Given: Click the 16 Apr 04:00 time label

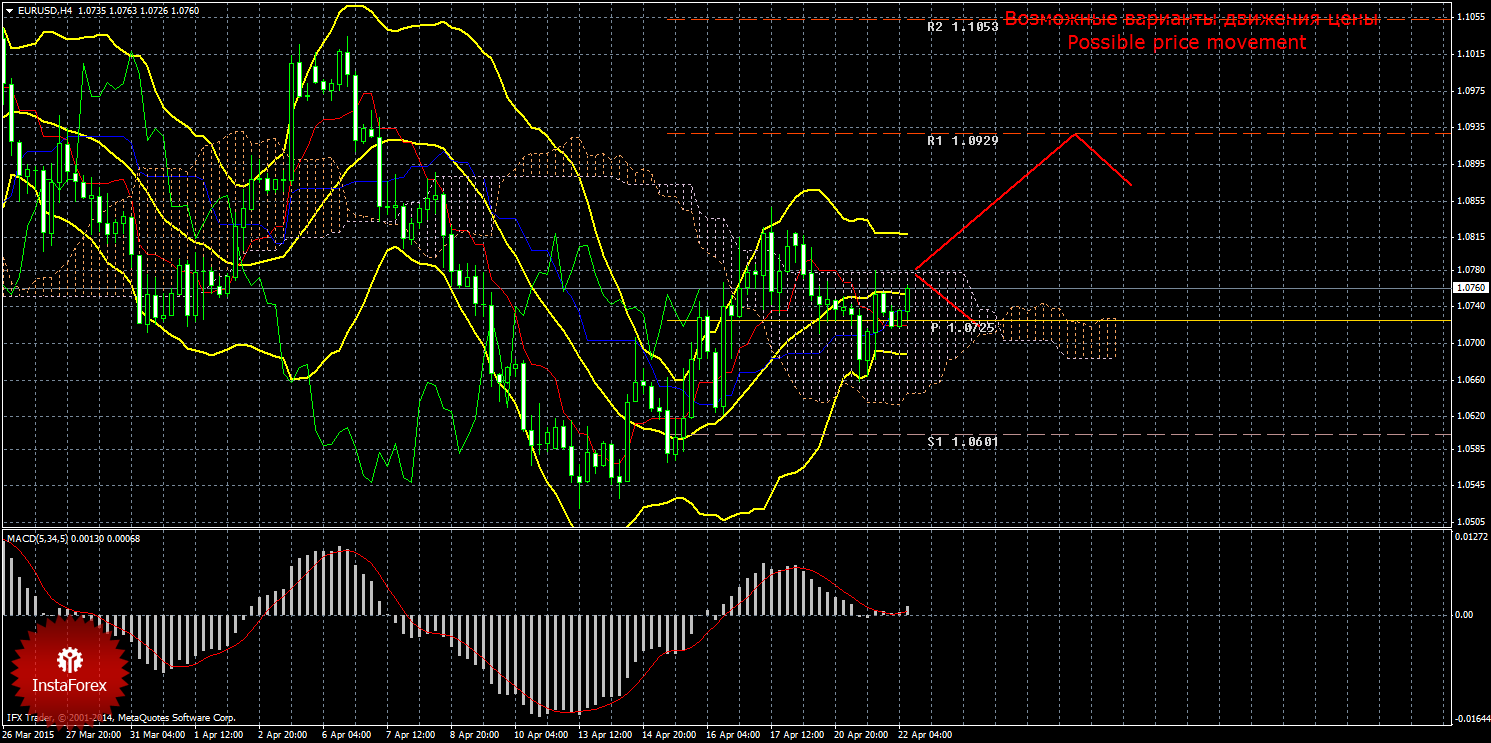Looking at the screenshot, I should (x=732, y=735).
